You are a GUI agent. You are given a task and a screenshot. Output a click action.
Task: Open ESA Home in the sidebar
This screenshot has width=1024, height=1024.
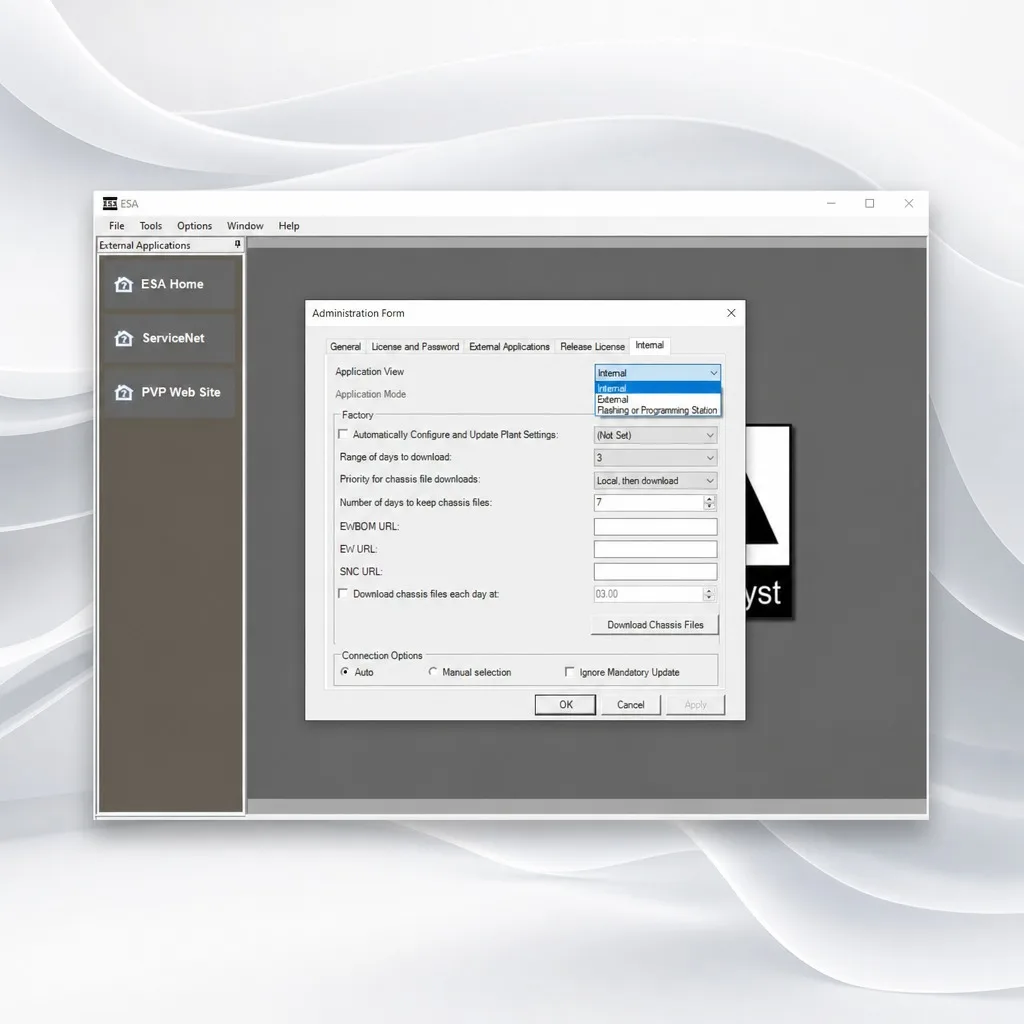169,284
